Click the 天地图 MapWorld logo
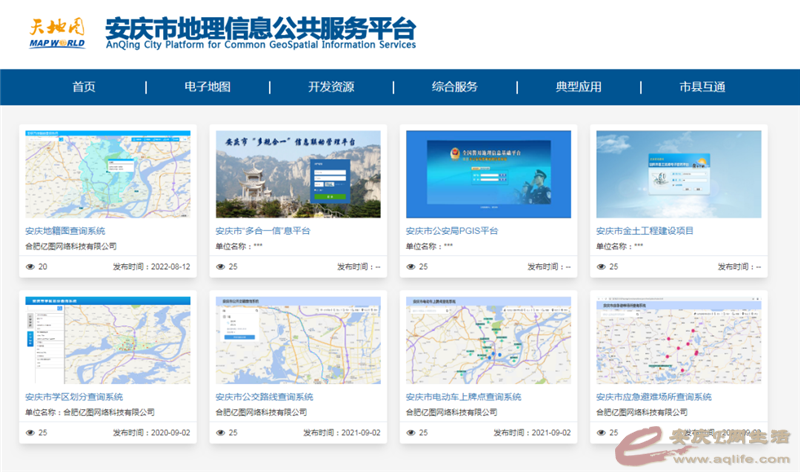 (x=56, y=32)
